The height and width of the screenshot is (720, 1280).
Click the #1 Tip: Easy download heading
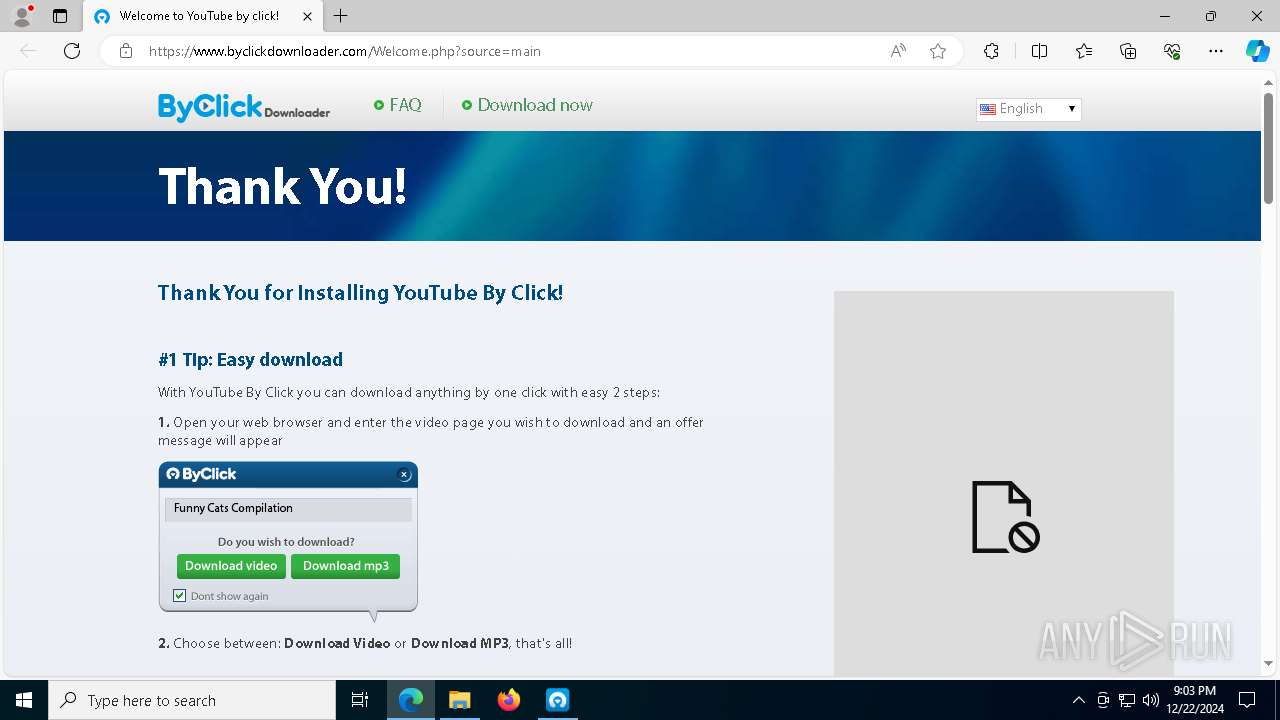tap(250, 359)
